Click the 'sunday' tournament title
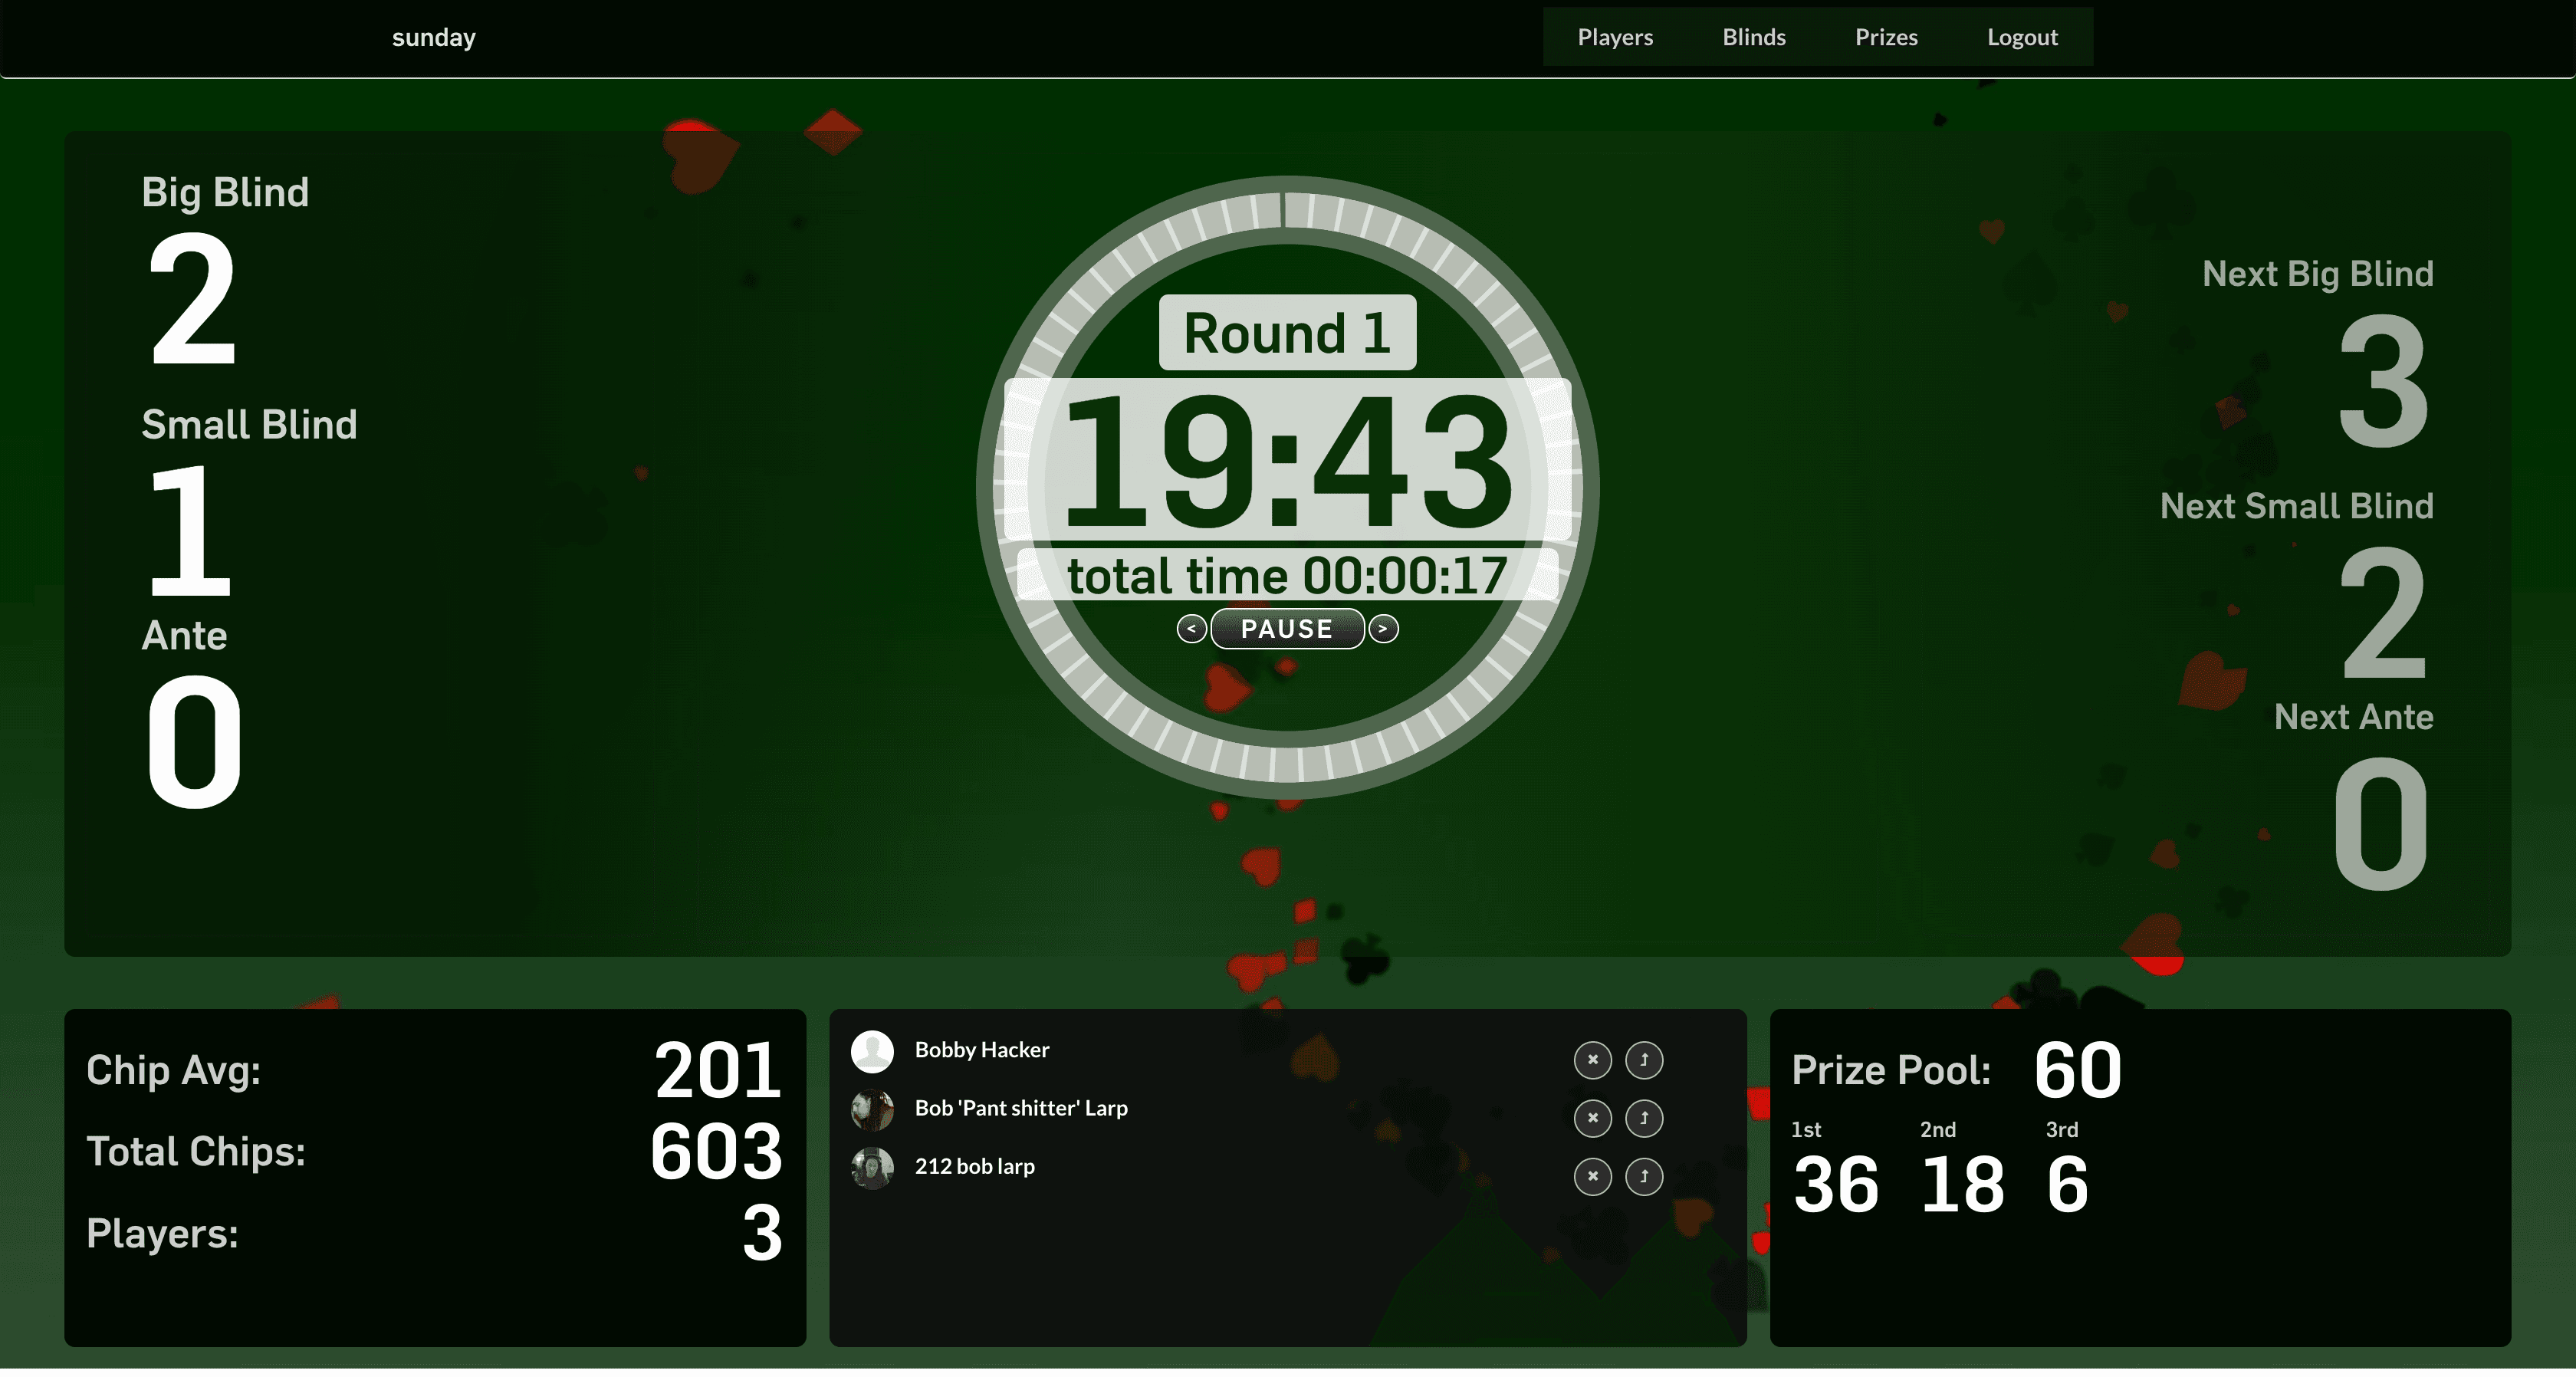2576x1377 pixels. pos(433,37)
